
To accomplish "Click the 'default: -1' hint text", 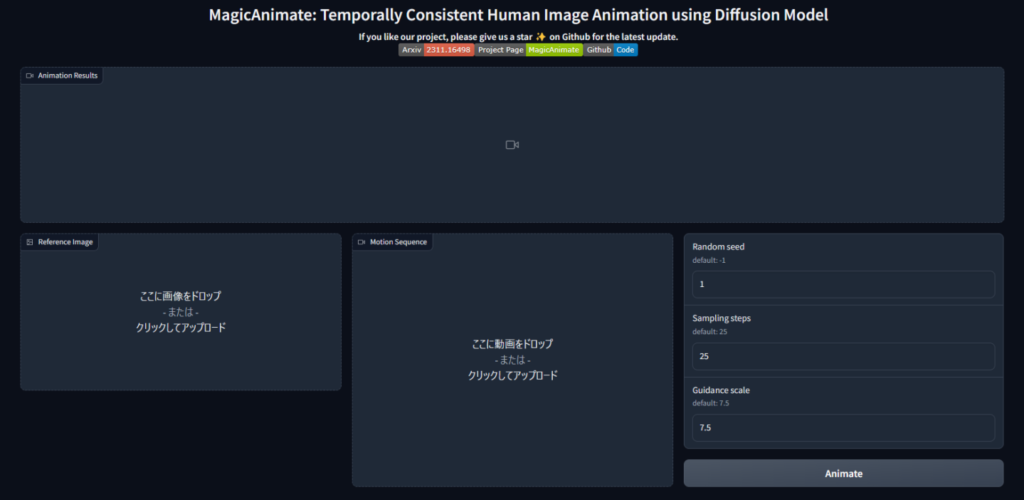I will point(709,260).
